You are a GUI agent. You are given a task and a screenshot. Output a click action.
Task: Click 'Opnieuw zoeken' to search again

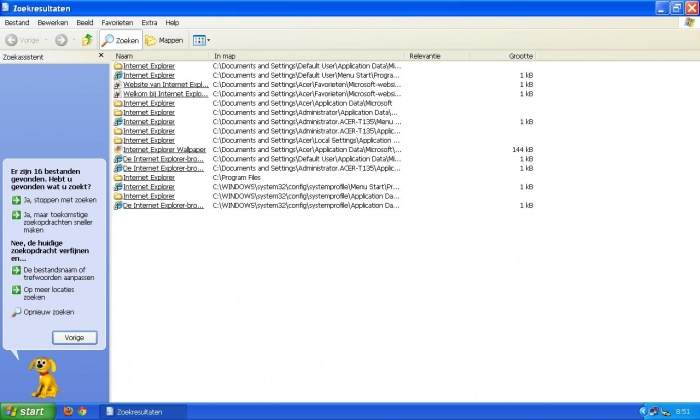coord(43,312)
